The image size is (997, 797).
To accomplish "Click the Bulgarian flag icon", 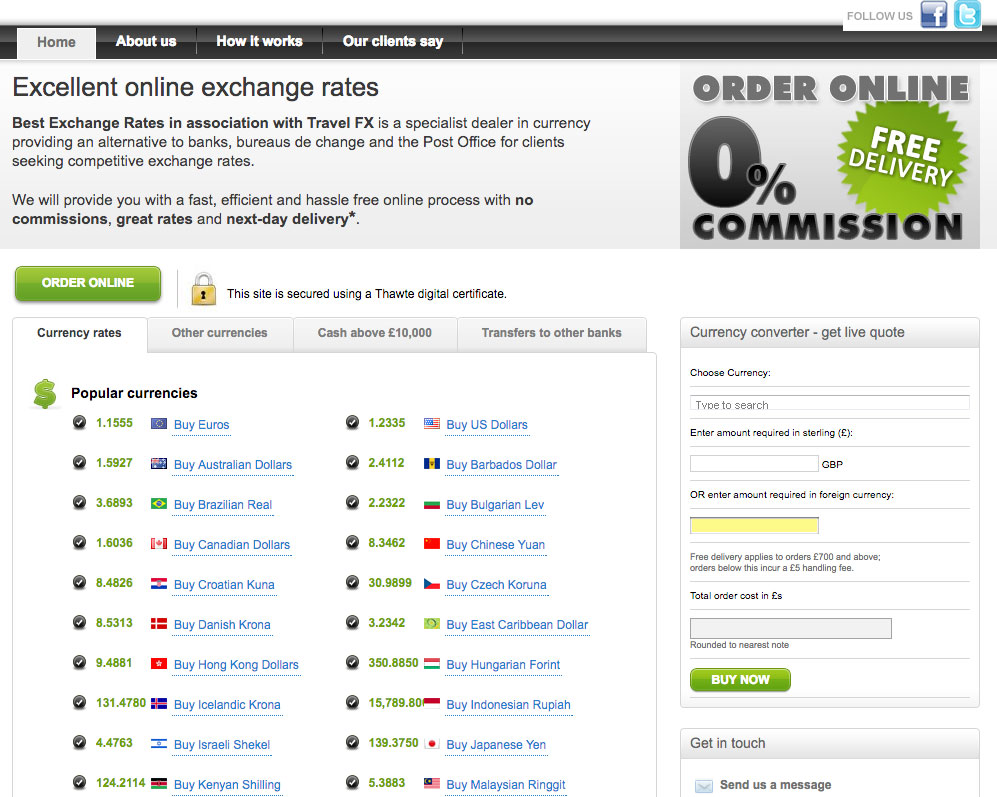I will [x=432, y=505].
